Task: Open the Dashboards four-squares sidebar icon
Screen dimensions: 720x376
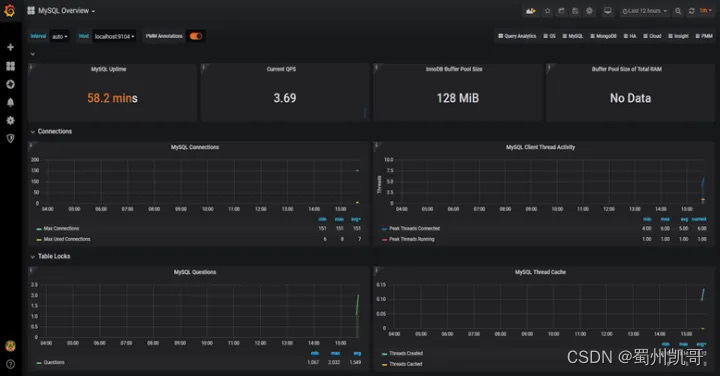Action: pyautogui.click(x=10, y=66)
